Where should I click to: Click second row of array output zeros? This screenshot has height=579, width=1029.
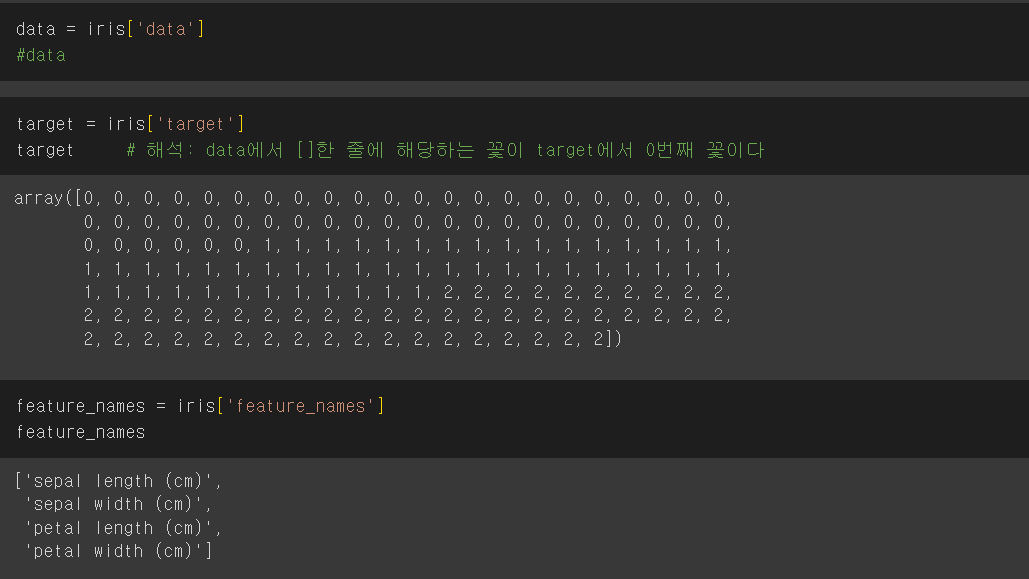pos(408,222)
